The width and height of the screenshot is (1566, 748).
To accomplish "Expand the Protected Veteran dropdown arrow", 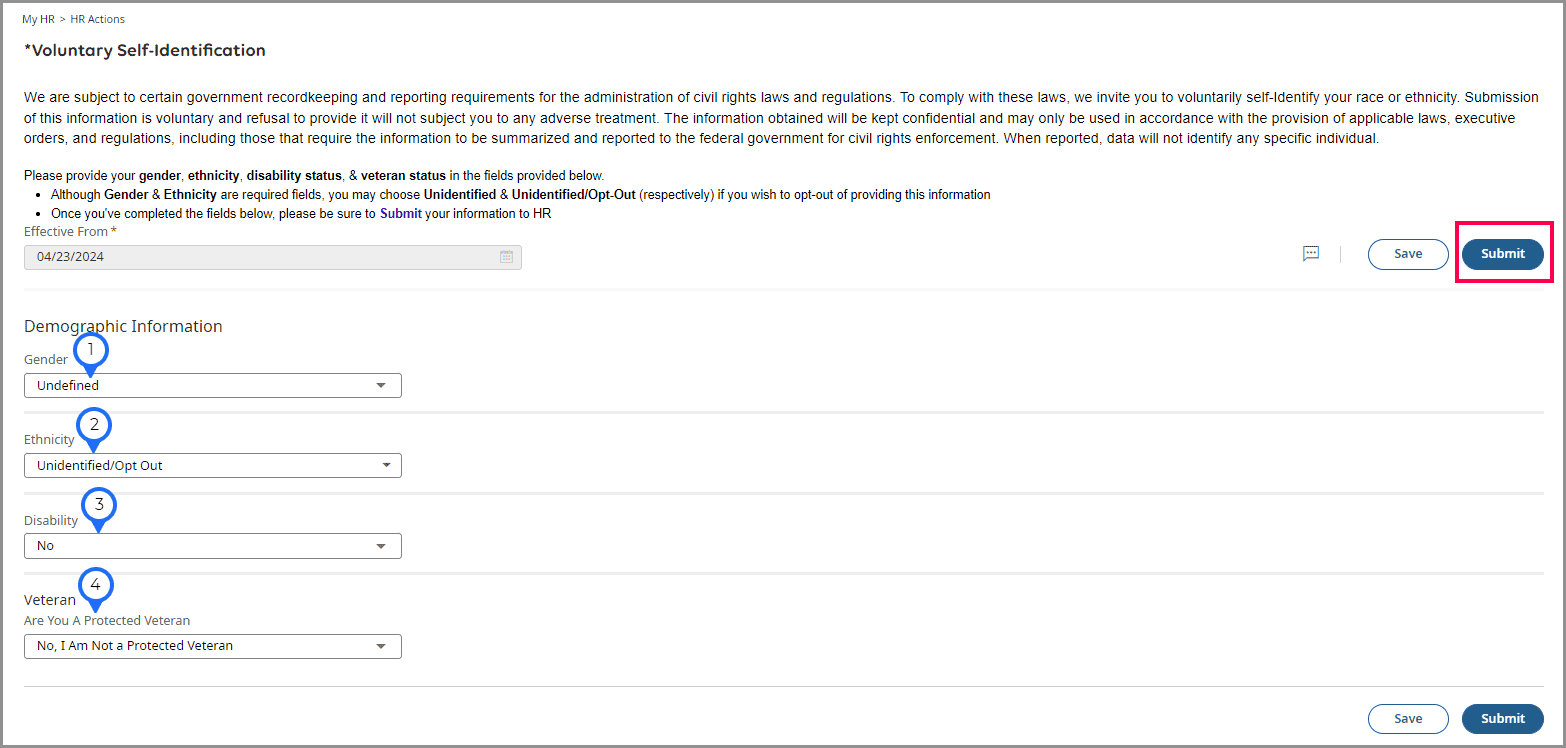I will coord(381,646).
